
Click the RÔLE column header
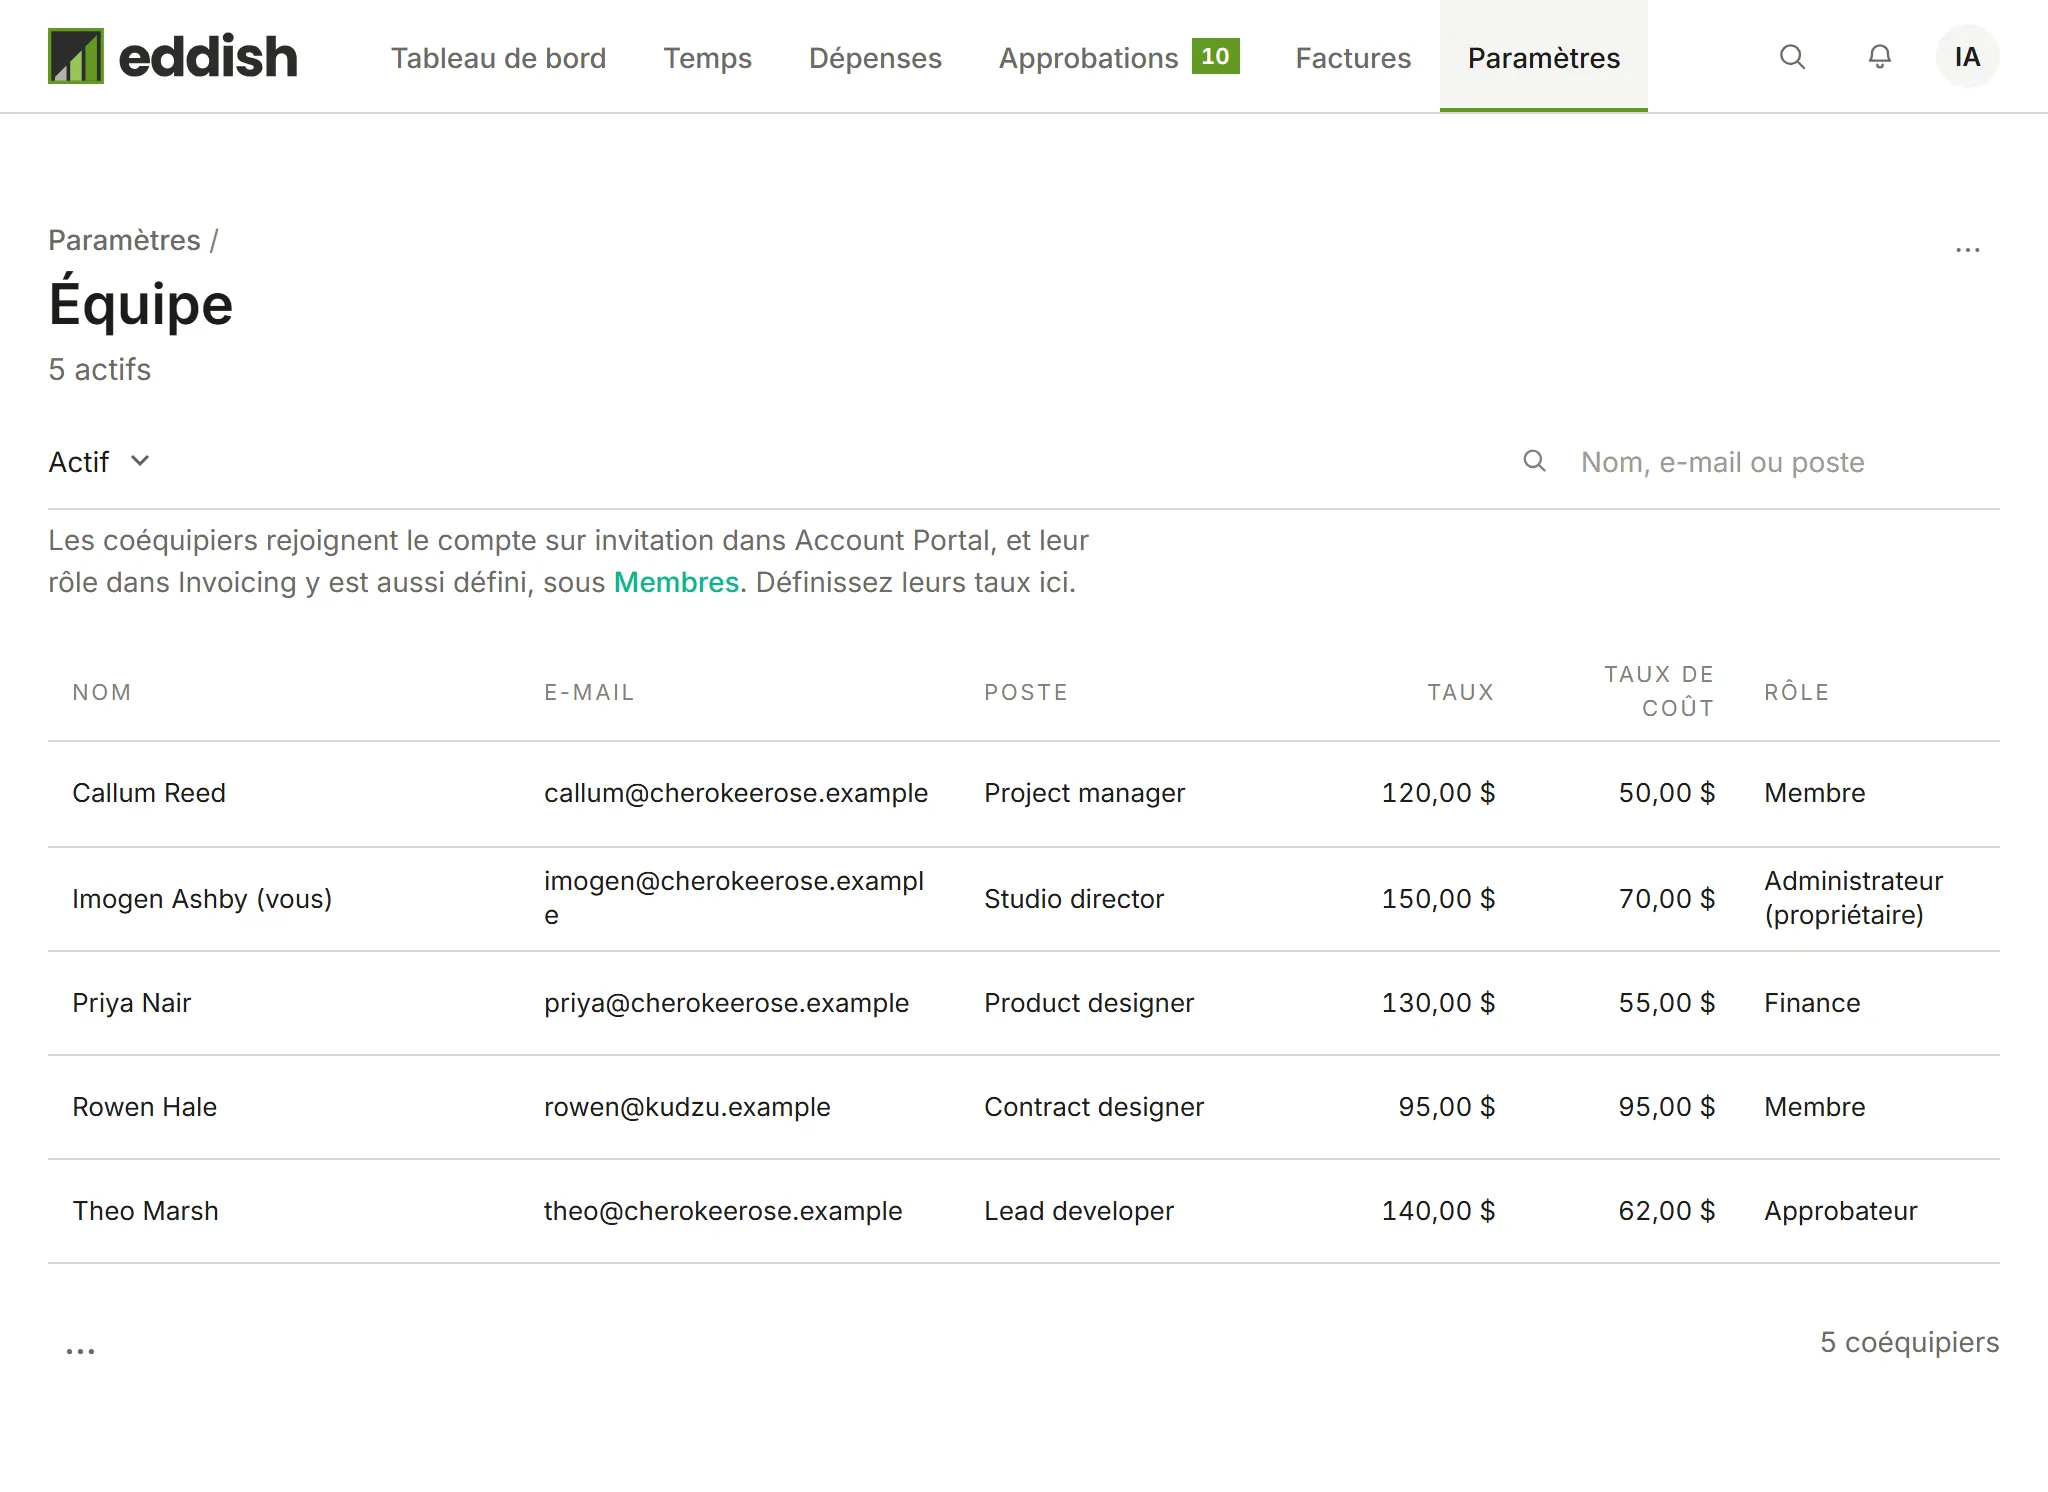click(x=1796, y=692)
